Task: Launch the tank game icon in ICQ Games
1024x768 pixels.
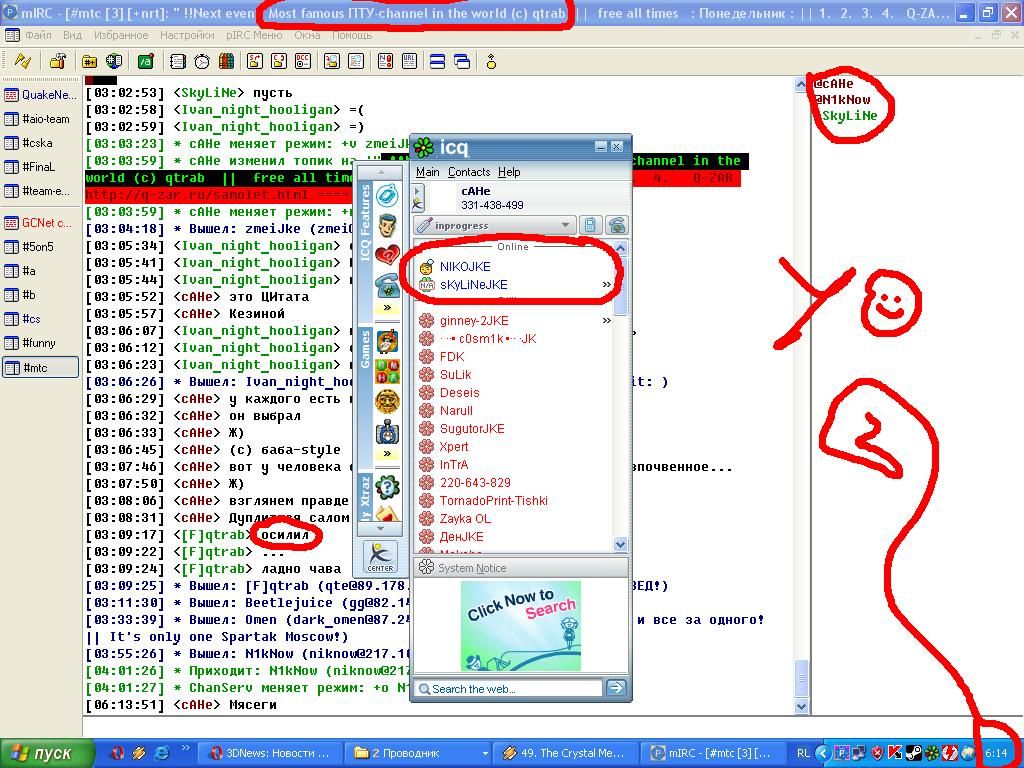Action: pyautogui.click(x=387, y=432)
